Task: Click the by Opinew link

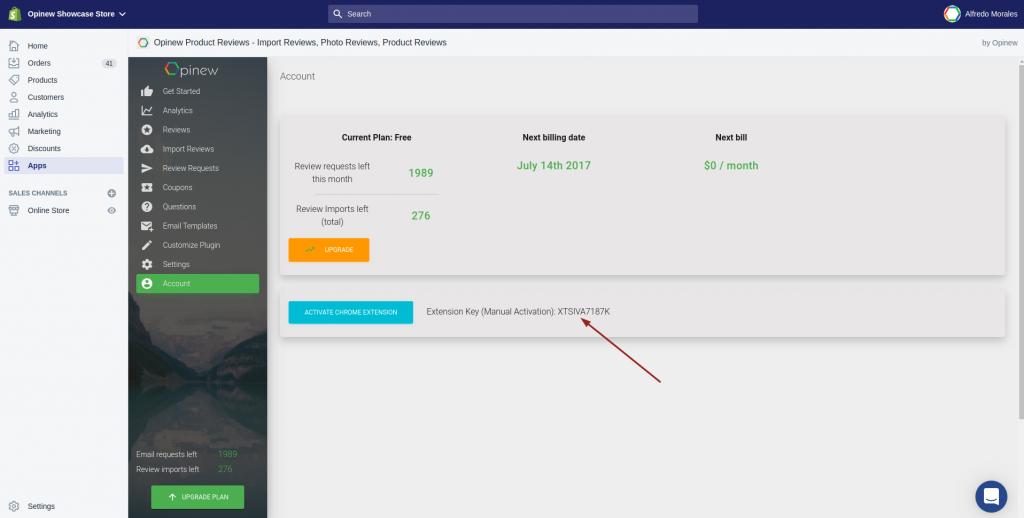Action: [999, 42]
